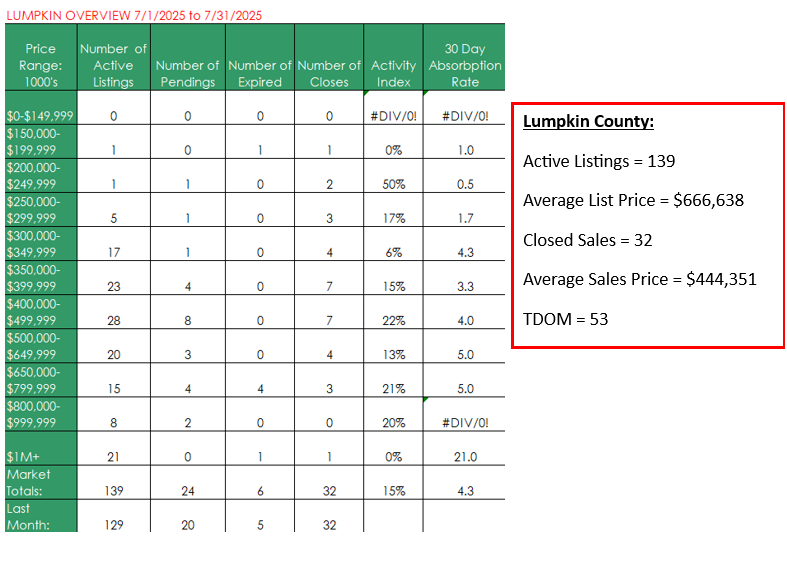Select the Activity Index header cell

(394, 57)
